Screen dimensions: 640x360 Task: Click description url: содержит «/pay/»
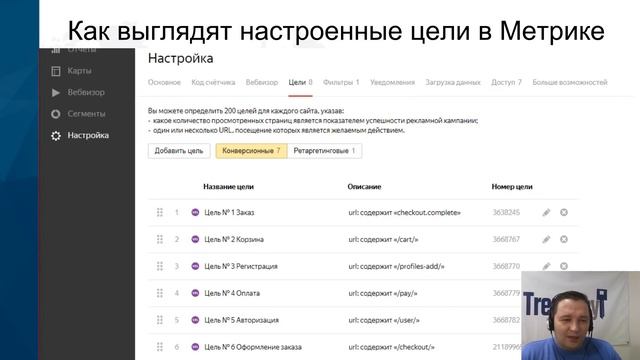pyautogui.click(x=383, y=293)
